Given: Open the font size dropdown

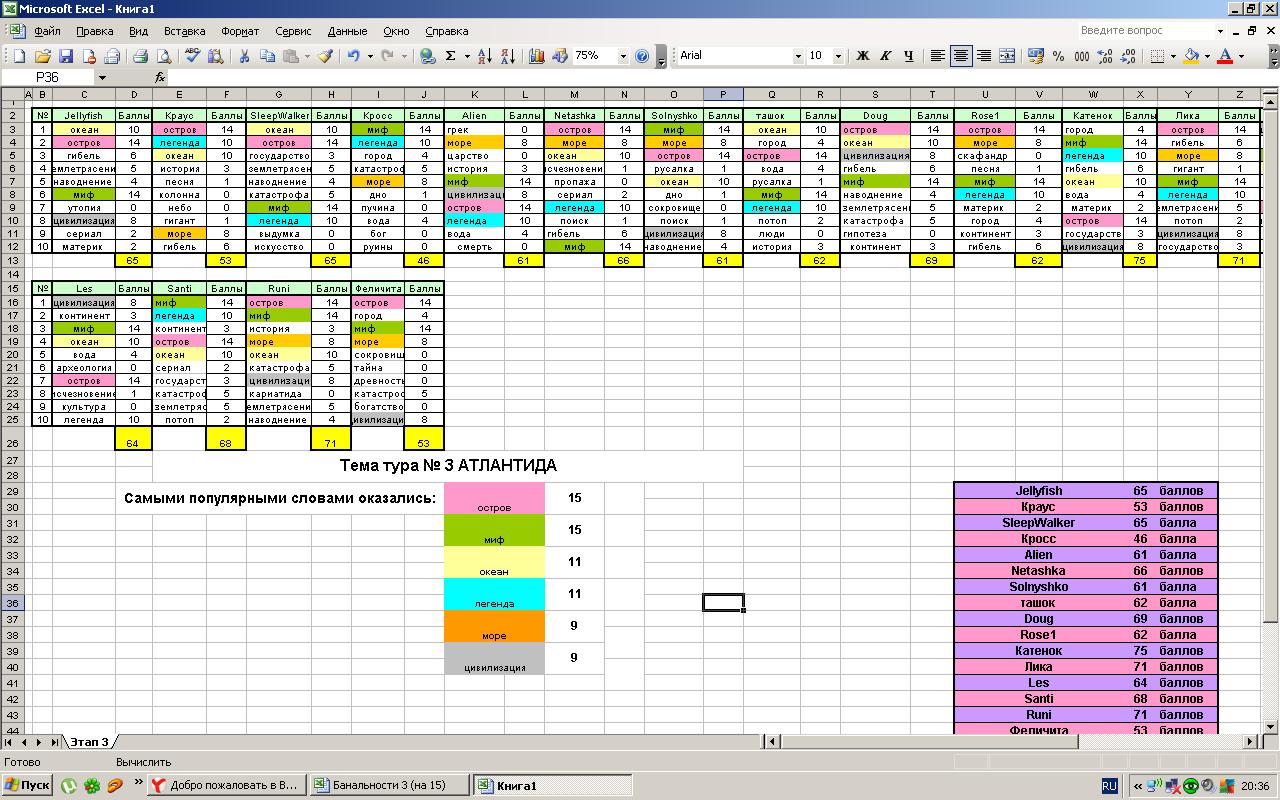Looking at the screenshot, I should click(838, 56).
